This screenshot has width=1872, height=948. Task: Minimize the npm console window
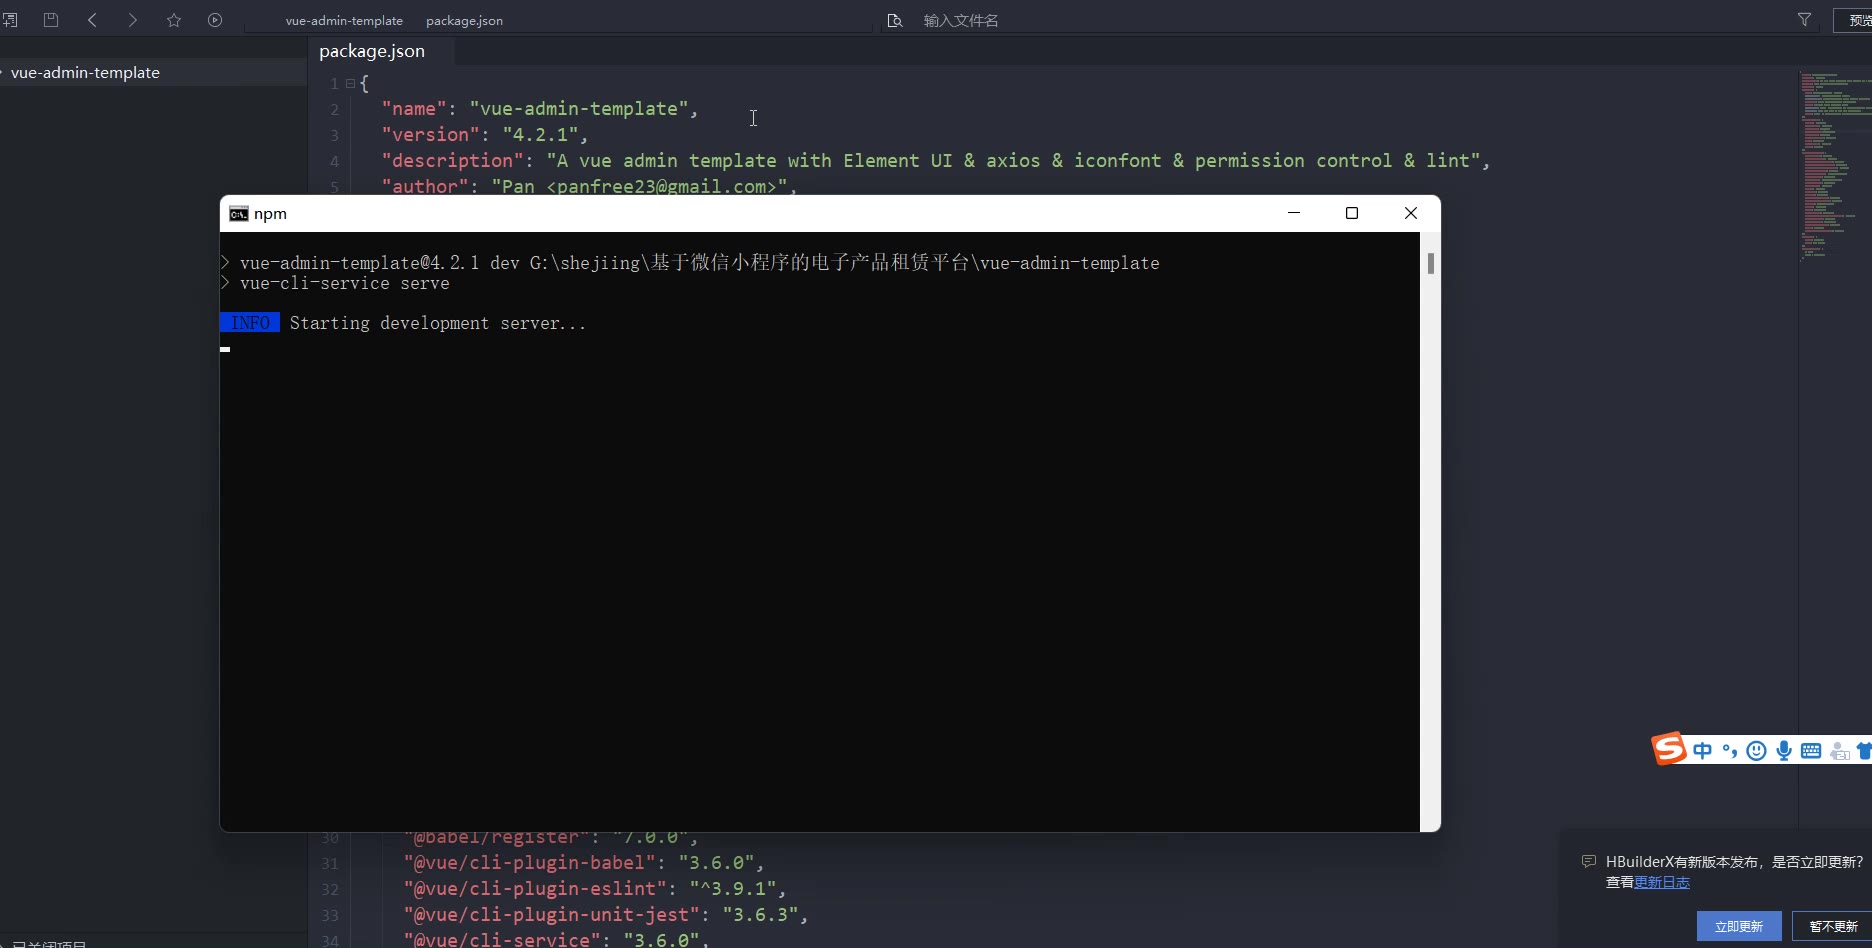tap(1294, 213)
